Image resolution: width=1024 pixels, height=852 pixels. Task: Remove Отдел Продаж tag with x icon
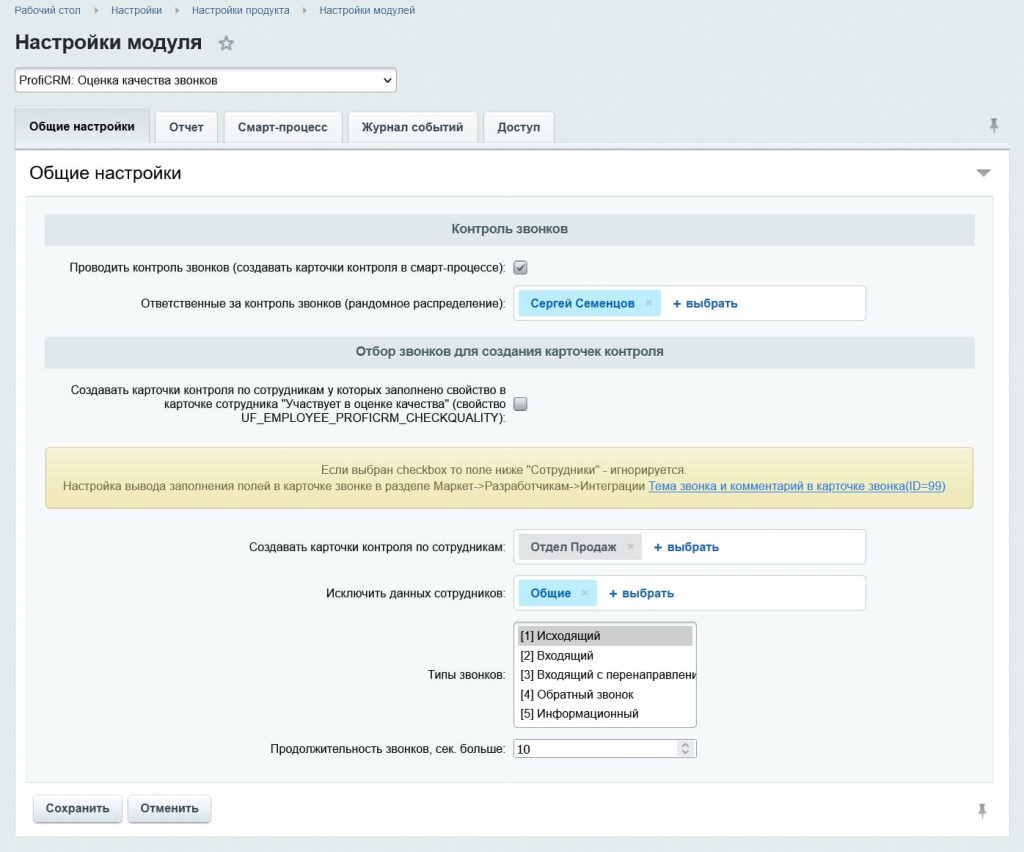(x=630, y=547)
